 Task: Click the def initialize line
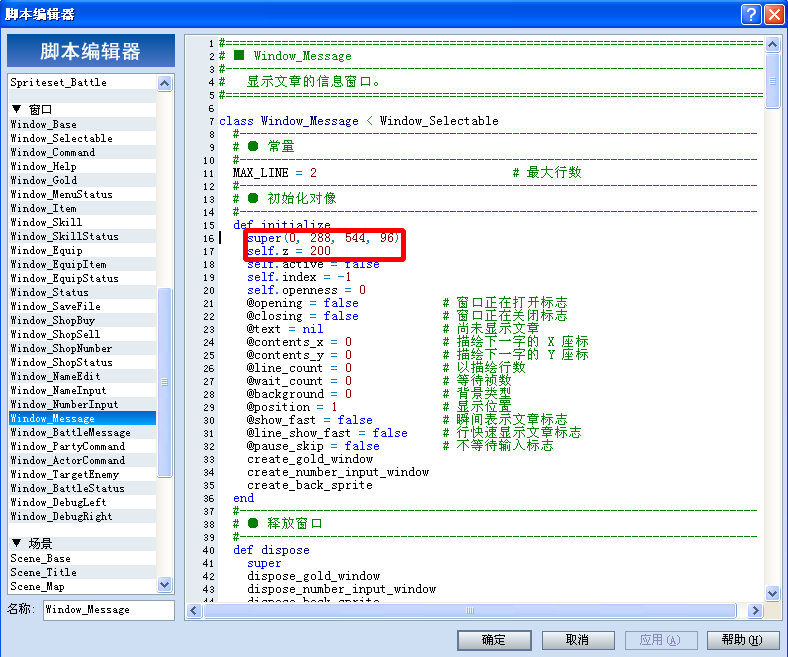point(282,225)
